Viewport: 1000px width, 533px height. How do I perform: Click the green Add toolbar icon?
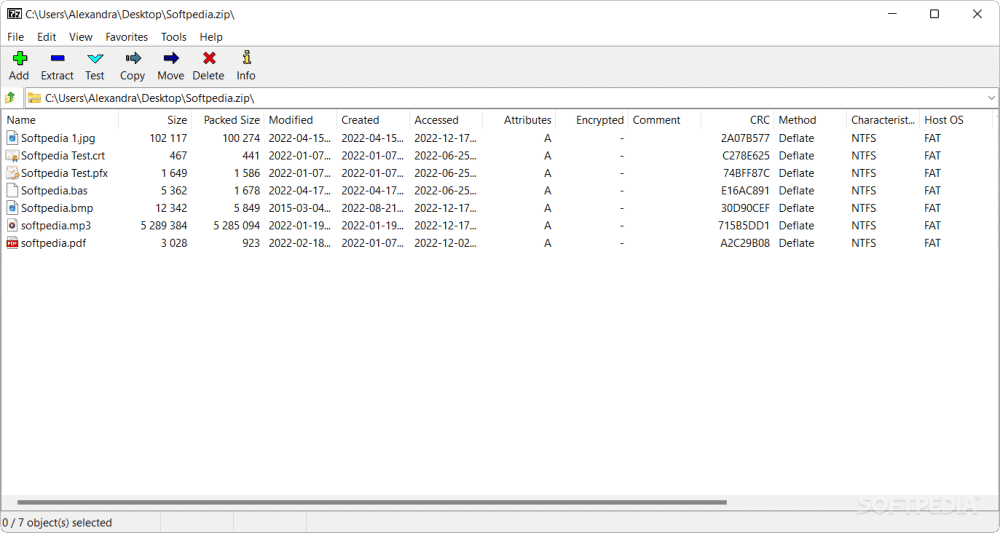[19, 59]
